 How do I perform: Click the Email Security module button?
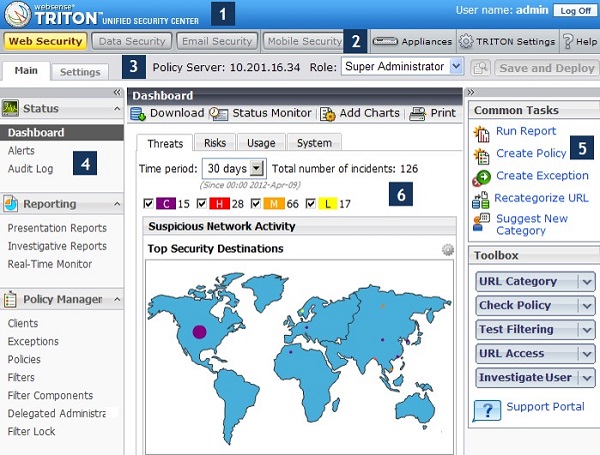point(217,41)
